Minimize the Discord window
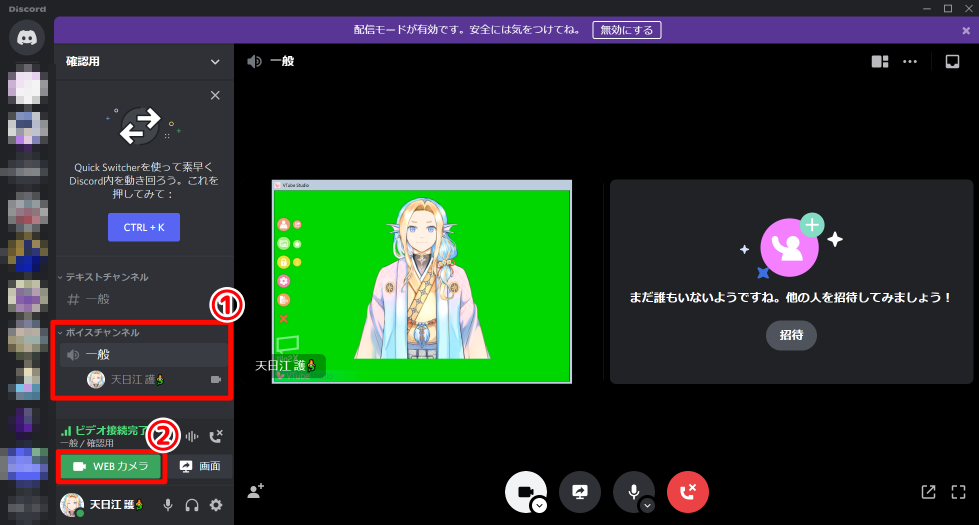Viewport: 979px width, 525px height. click(x=927, y=8)
